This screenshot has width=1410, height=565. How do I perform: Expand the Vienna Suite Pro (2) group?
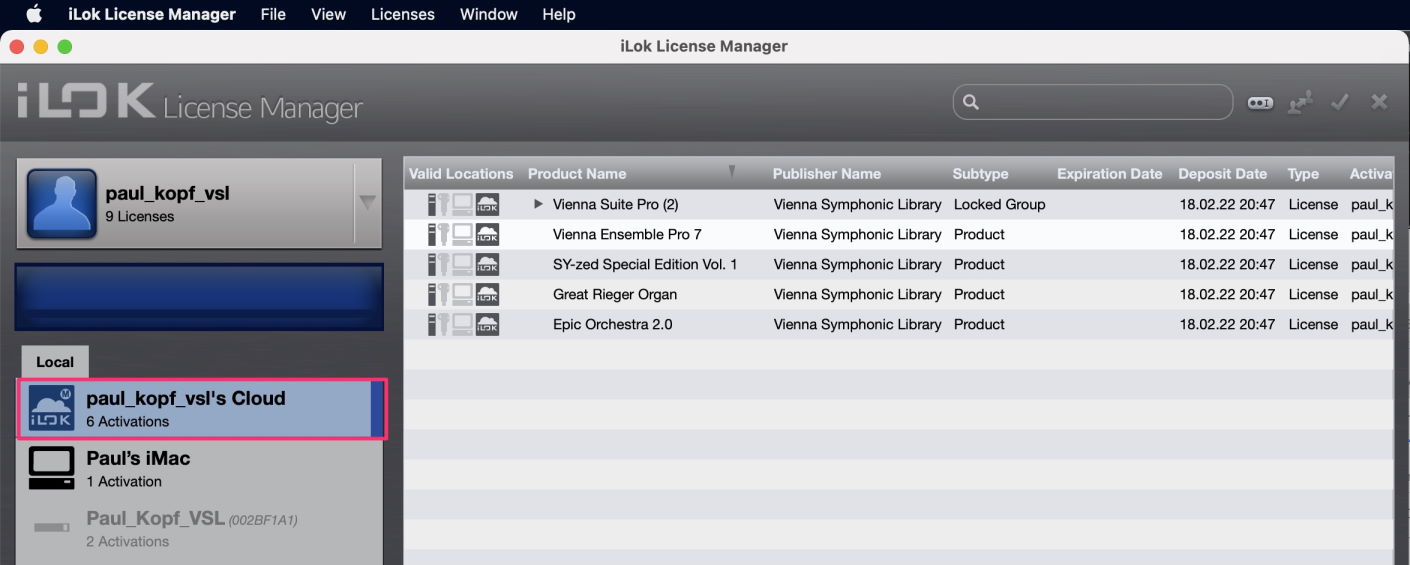click(x=538, y=204)
